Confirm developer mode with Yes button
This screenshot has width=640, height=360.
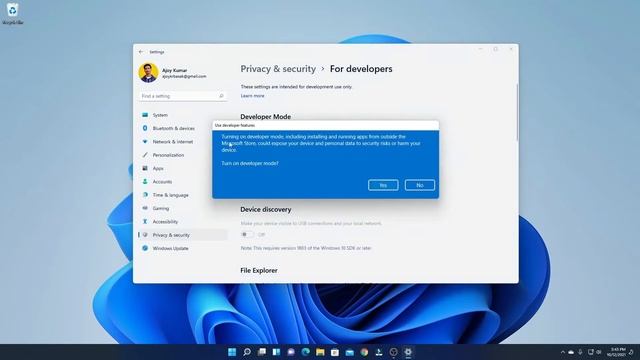pos(383,185)
